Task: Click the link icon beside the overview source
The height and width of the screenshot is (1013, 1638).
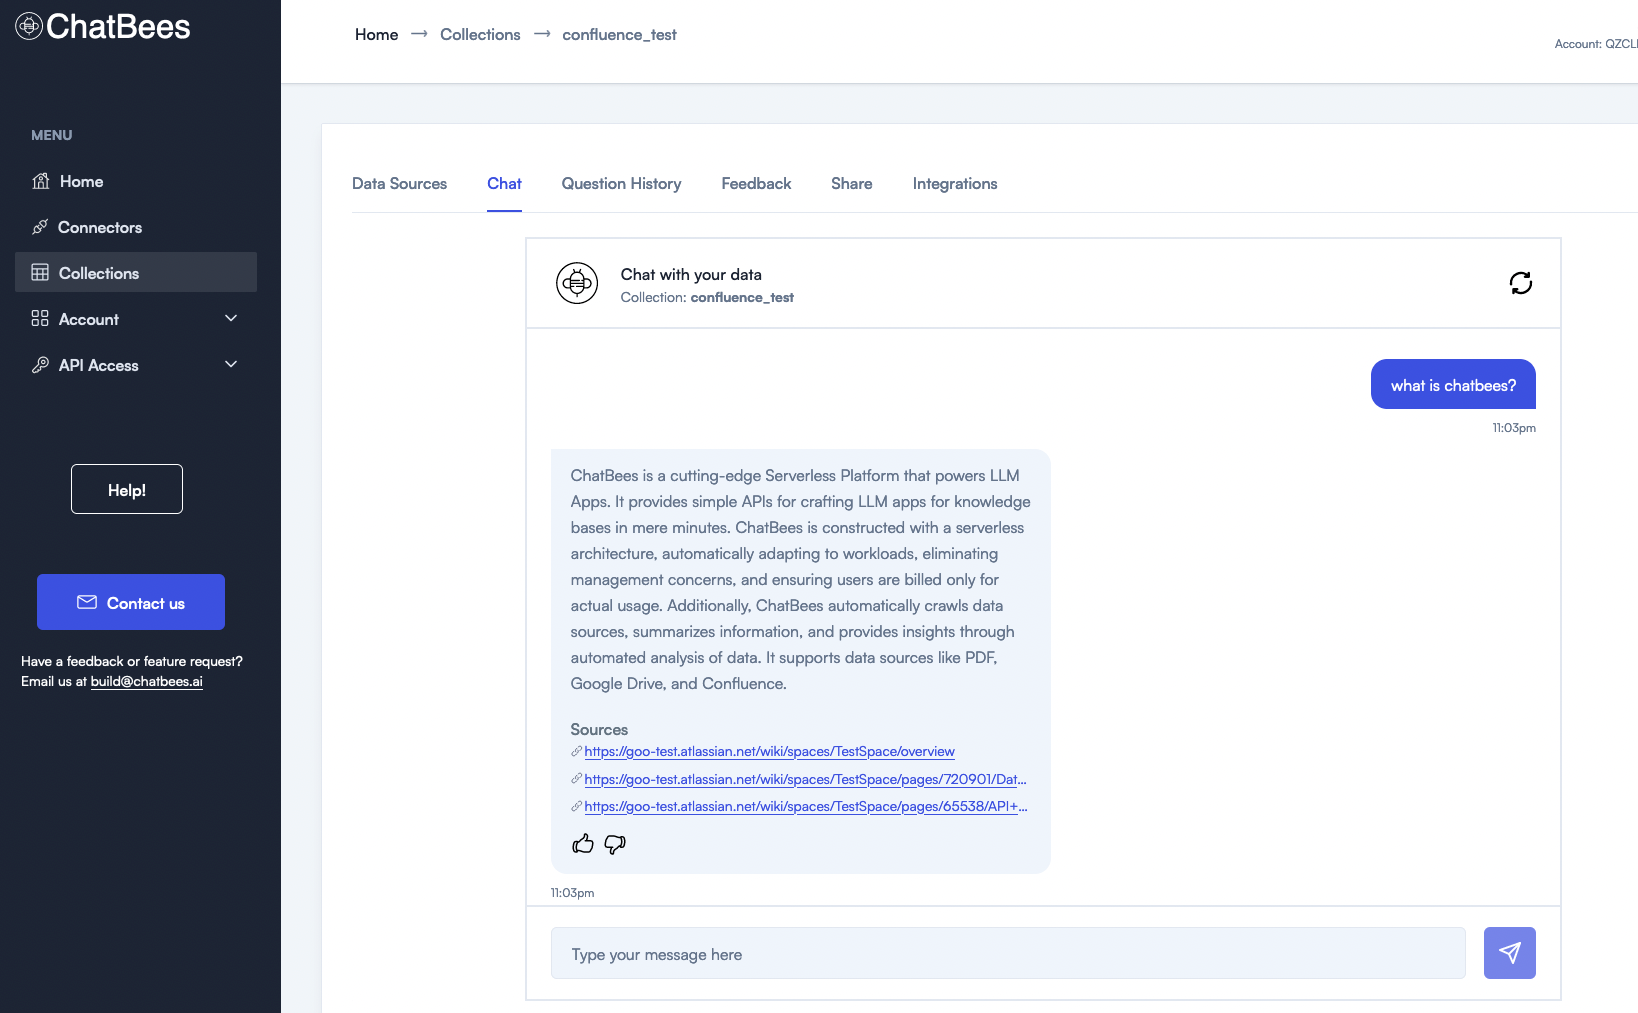Action: coord(576,751)
